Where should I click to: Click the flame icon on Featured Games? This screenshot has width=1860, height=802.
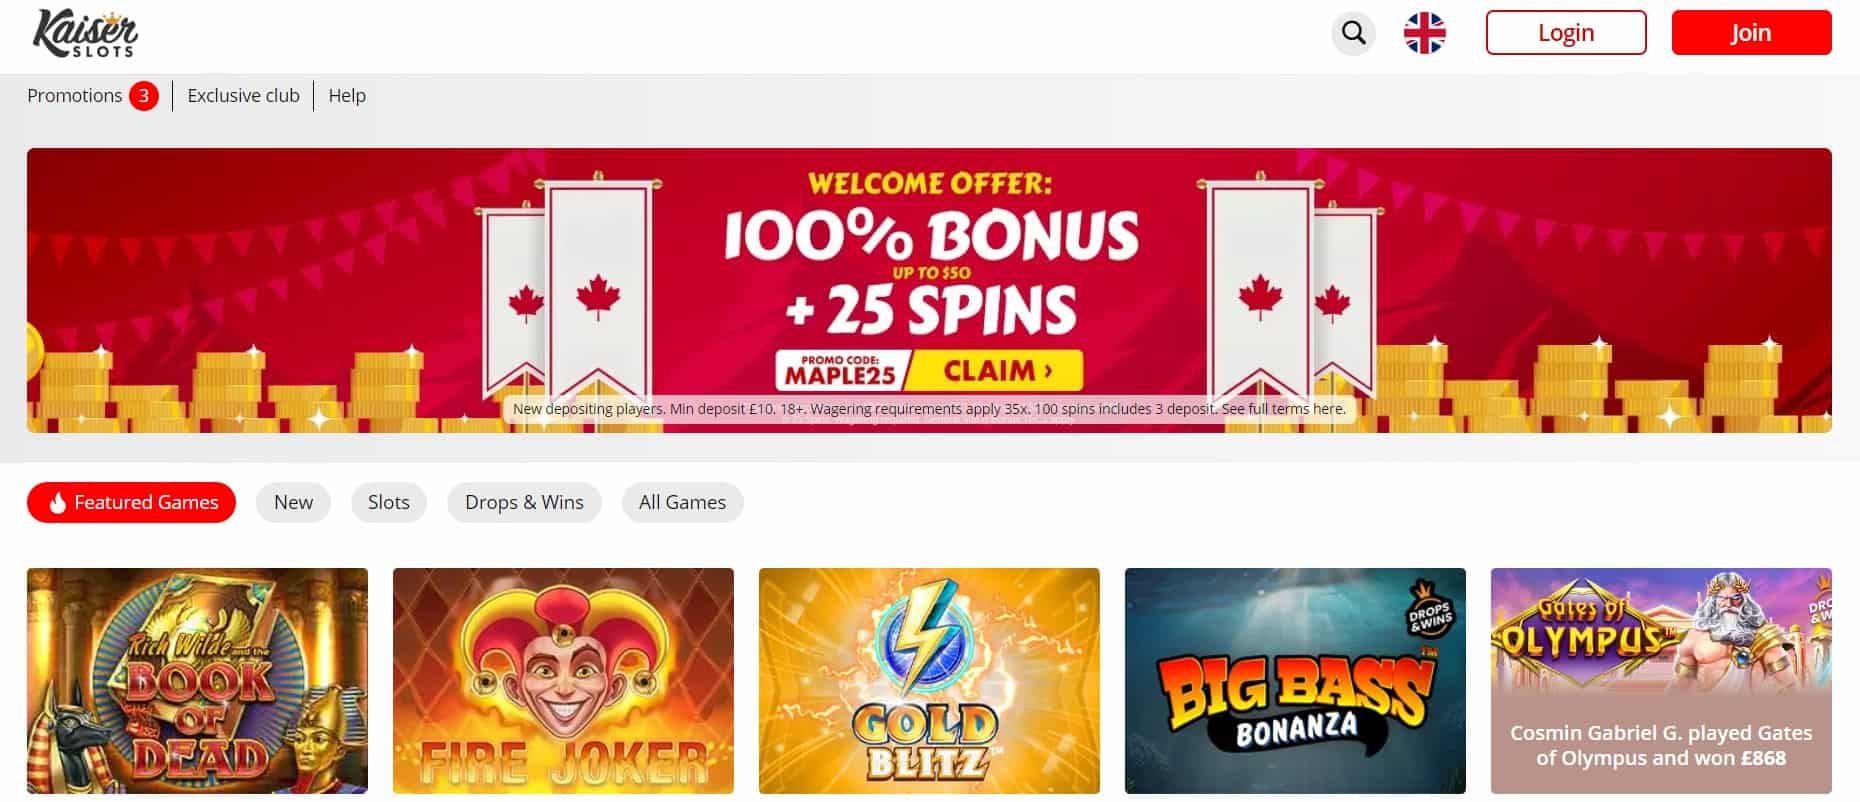[57, 503]
